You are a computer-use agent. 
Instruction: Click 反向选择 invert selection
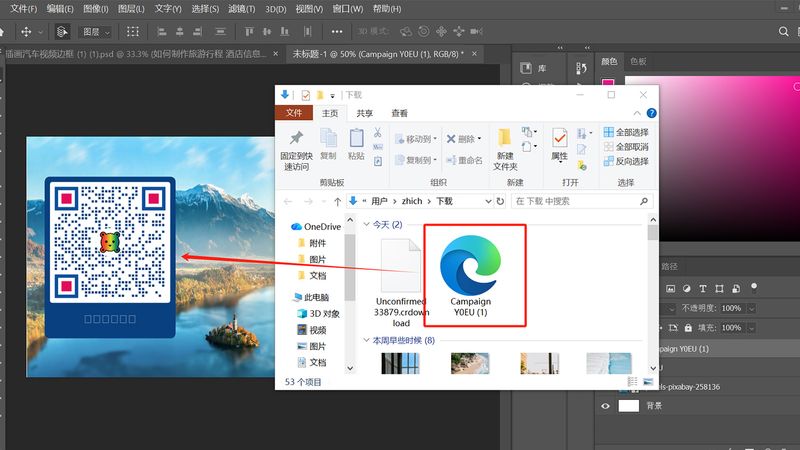pyautogui.click(x=626, y=161)
